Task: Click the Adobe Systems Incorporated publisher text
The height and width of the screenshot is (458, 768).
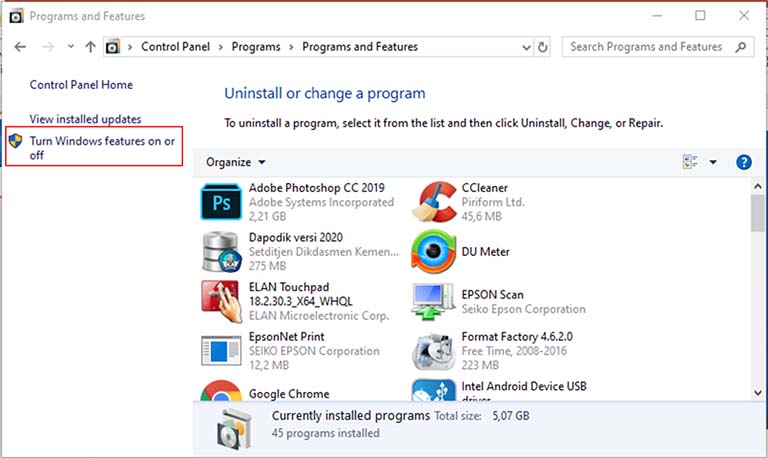Action: click(321, 202)
